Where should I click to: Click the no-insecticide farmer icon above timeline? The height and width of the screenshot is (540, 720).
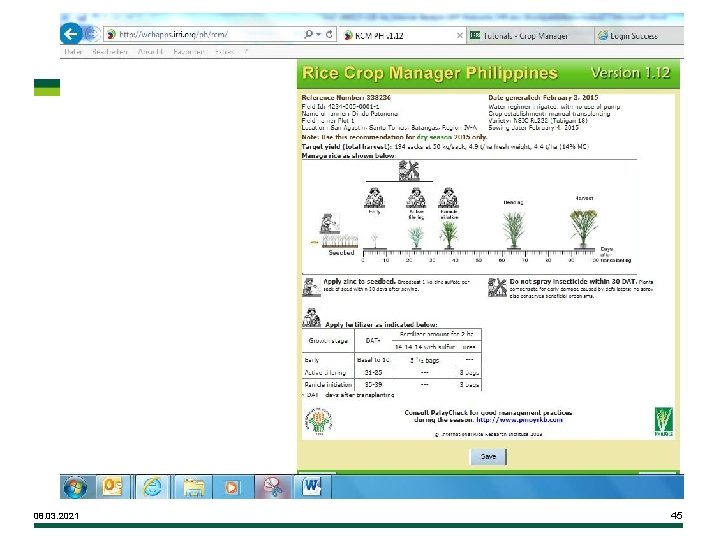point(409,170)
